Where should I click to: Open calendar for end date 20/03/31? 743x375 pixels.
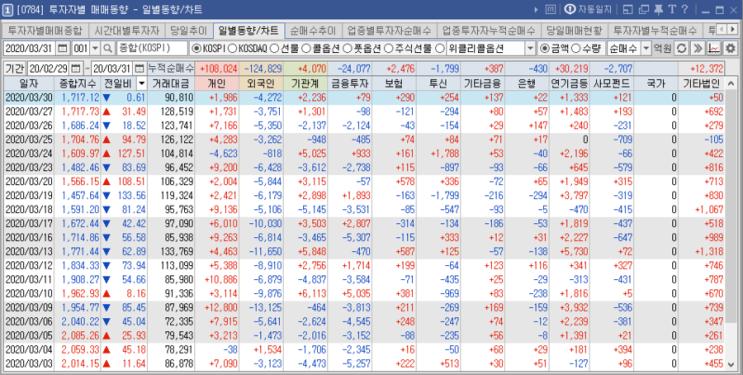pos(139,68)
